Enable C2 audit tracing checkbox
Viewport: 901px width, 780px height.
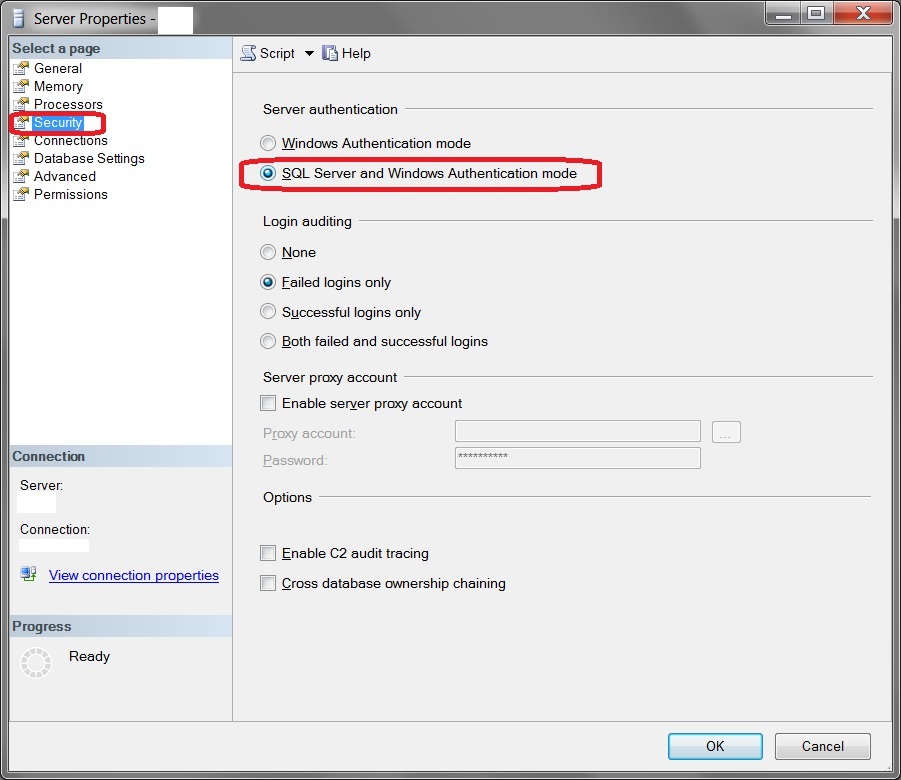(x=268, y=554)
